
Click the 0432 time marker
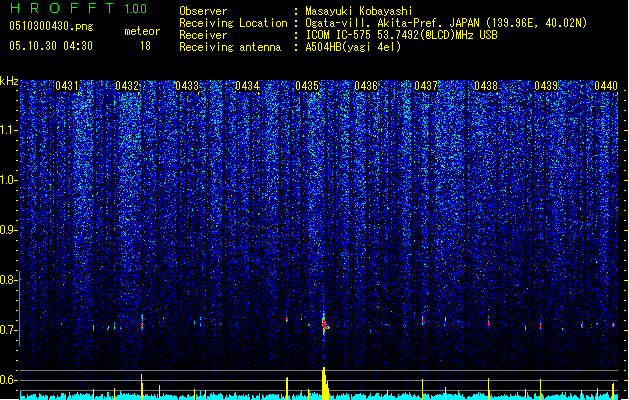coord(127,86)
